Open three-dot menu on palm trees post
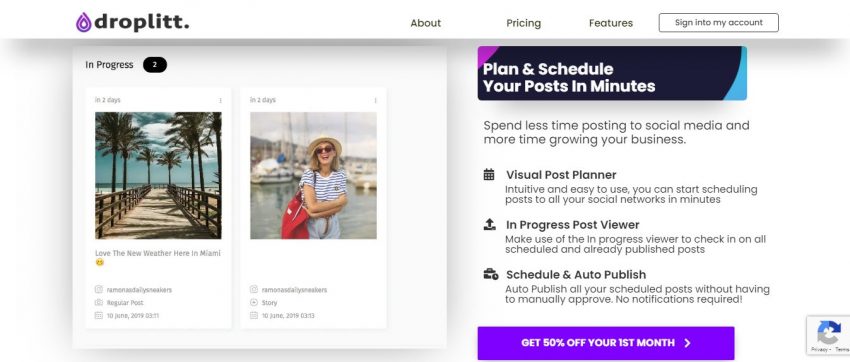Screen dimensions: 850x362 click(220, 100)
